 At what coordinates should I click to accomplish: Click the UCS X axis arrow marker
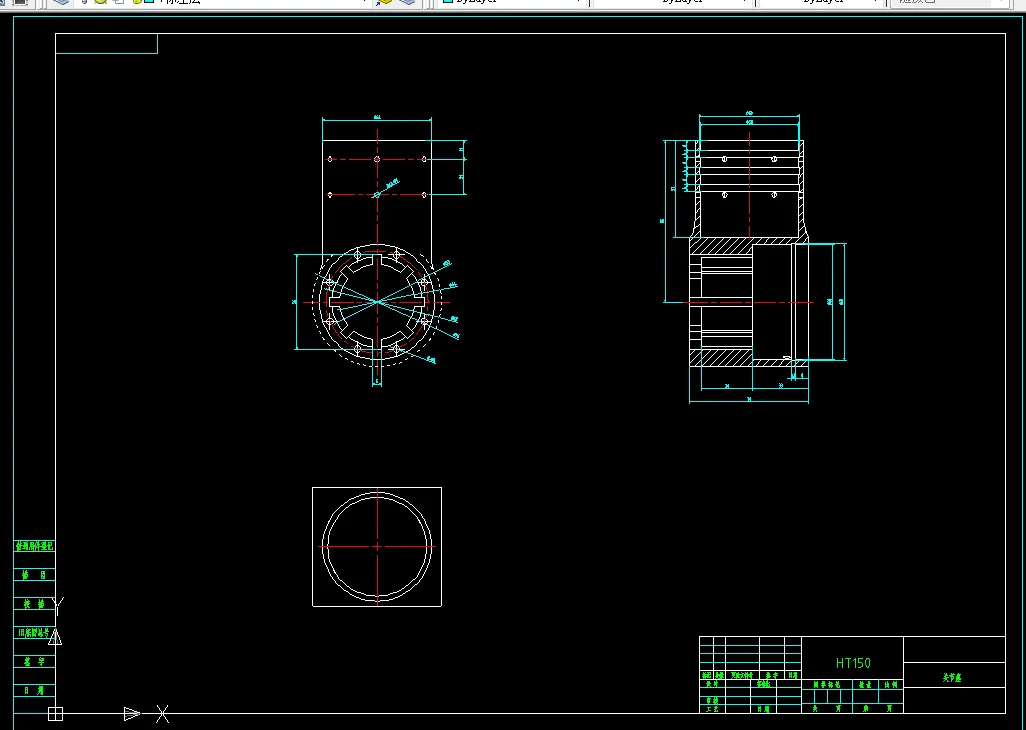coord(132,714)
